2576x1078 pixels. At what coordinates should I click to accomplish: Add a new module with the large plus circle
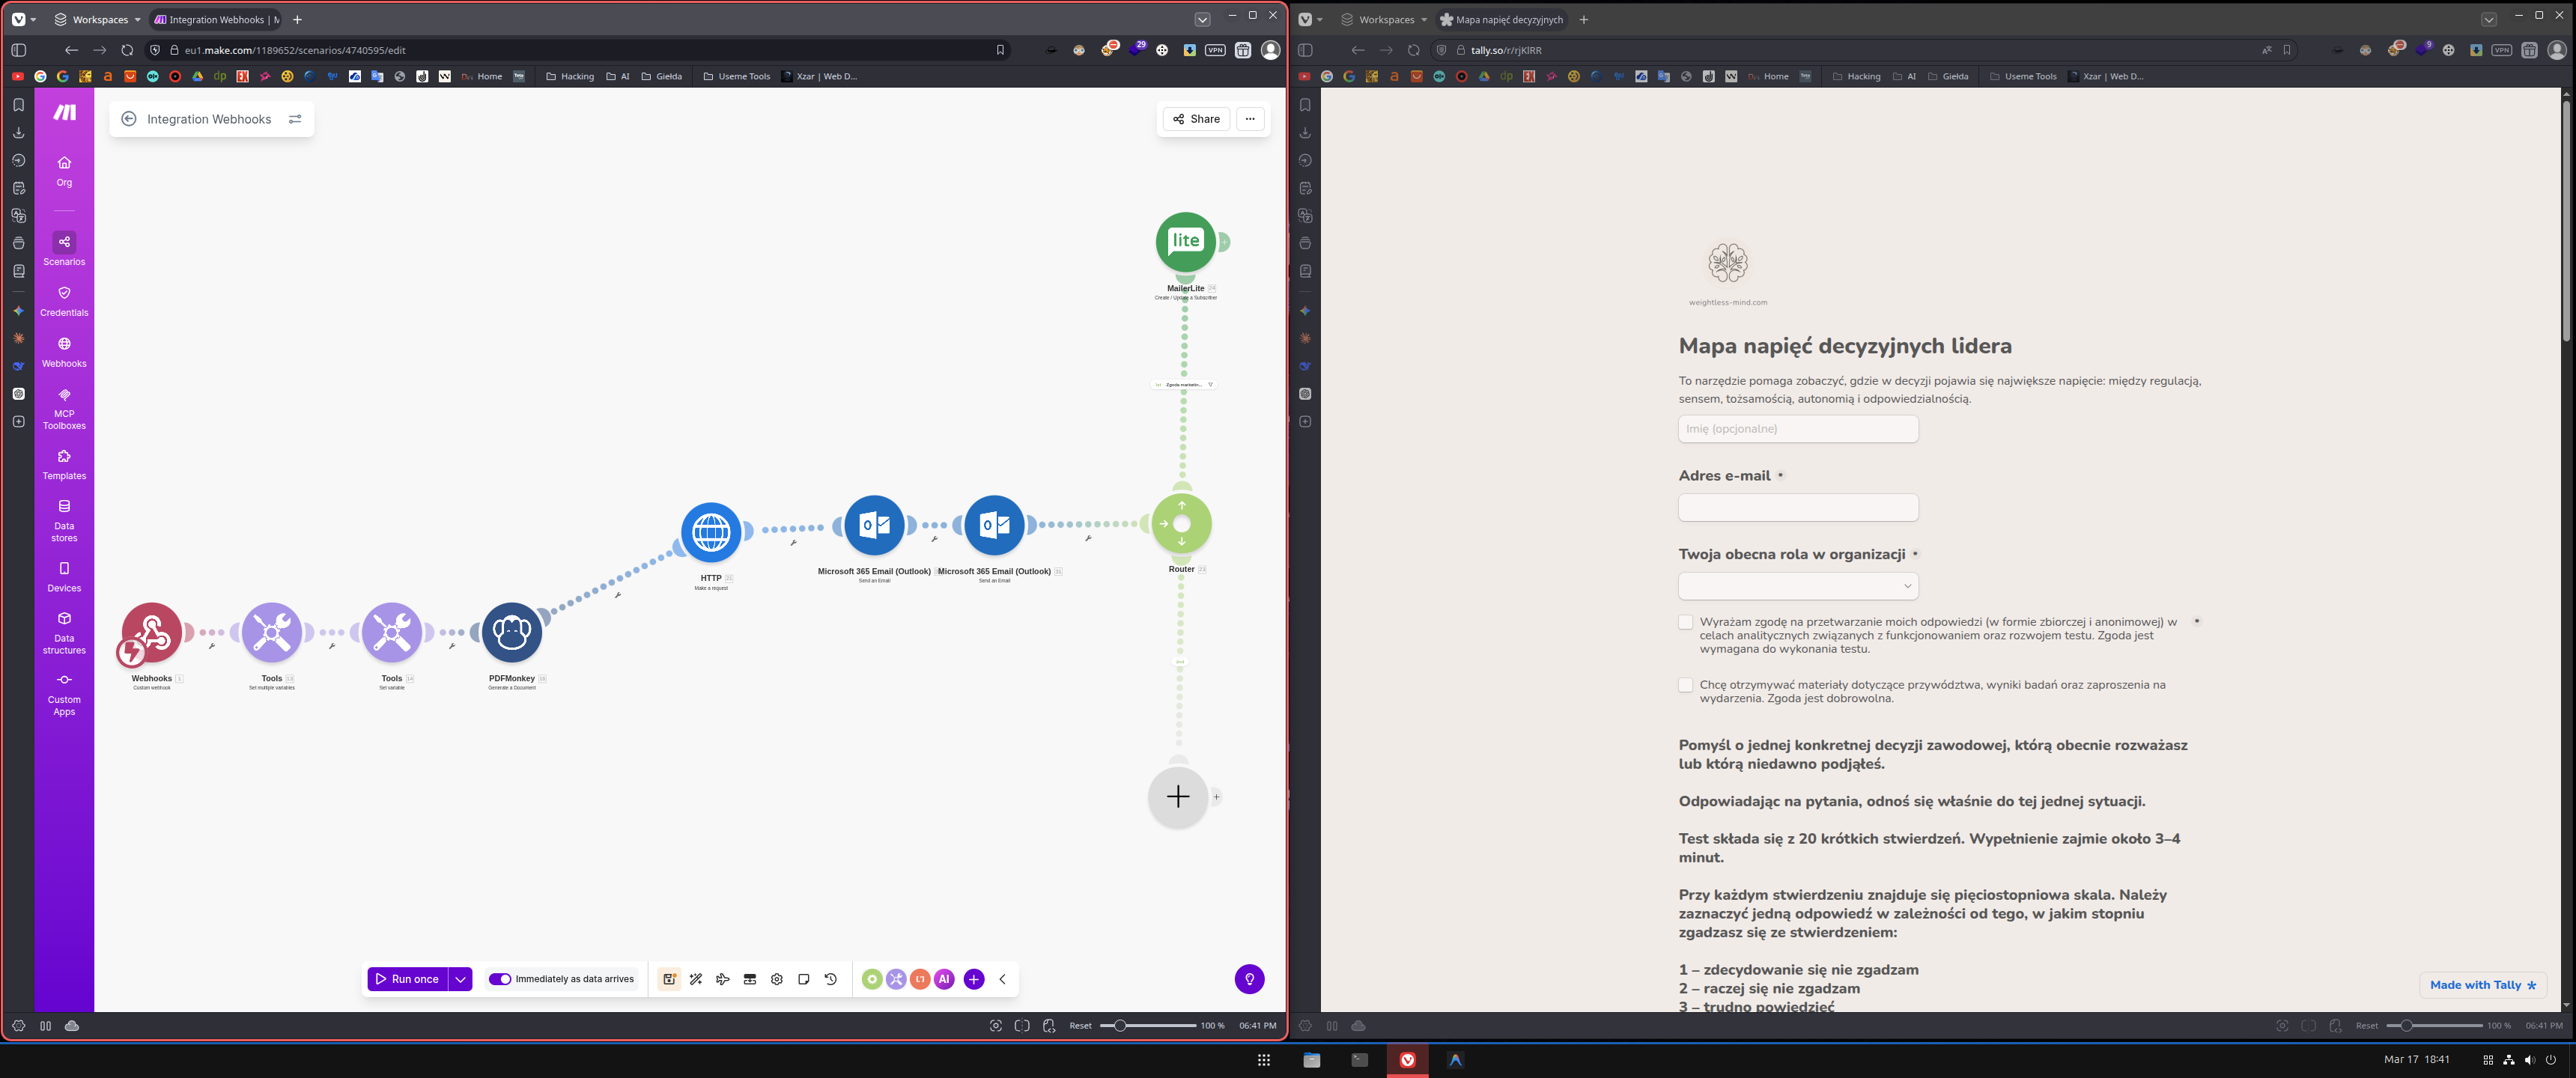click(x=1178, y=796)
